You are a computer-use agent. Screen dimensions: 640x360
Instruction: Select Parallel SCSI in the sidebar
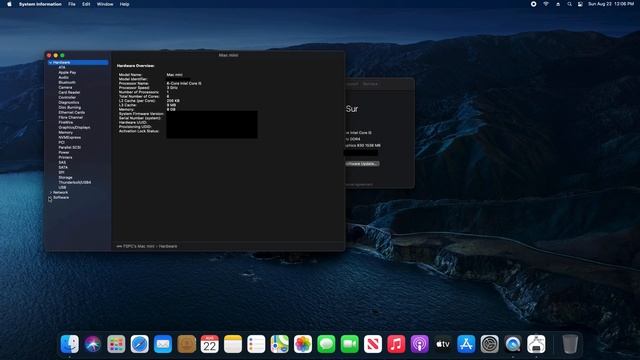pyautogui.click(x=69, y=147)
